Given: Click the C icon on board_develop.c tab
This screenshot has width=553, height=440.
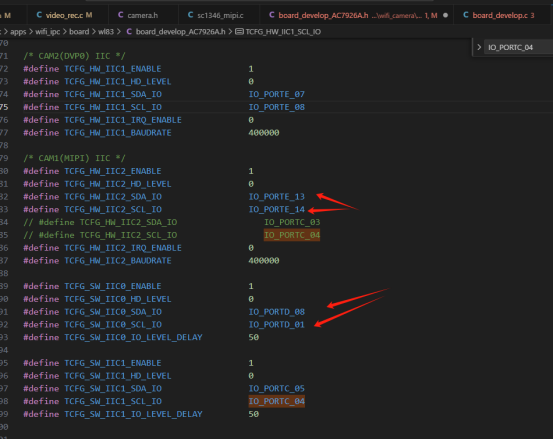Looking at the screenshot, I should pyautogui.click(x=466, y=15).
